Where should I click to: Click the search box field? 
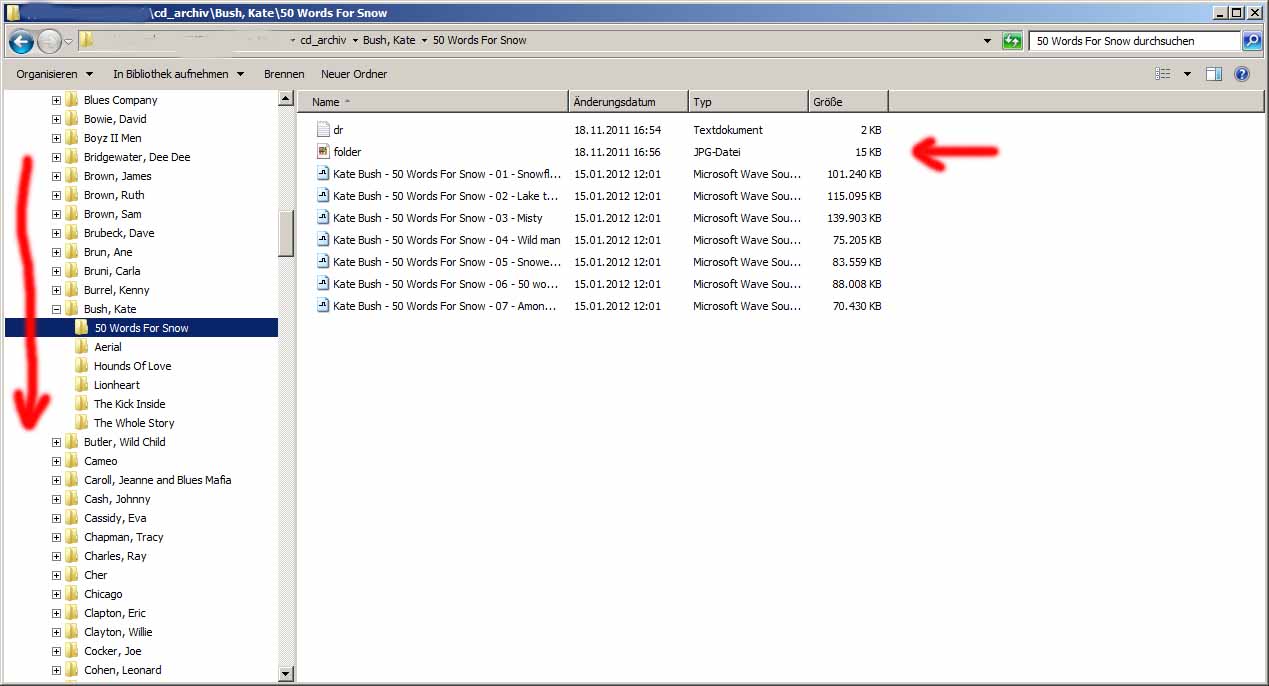tap(1132, 41)
